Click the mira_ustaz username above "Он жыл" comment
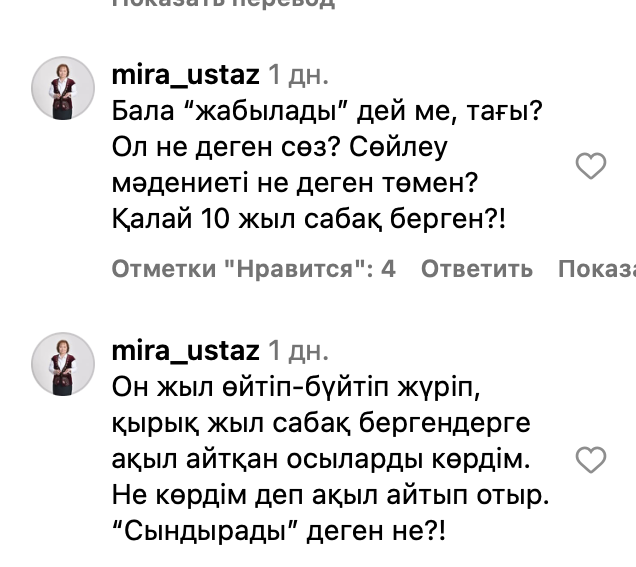The height and width of the screenshot is (567, 636). (x=186, y=352)
